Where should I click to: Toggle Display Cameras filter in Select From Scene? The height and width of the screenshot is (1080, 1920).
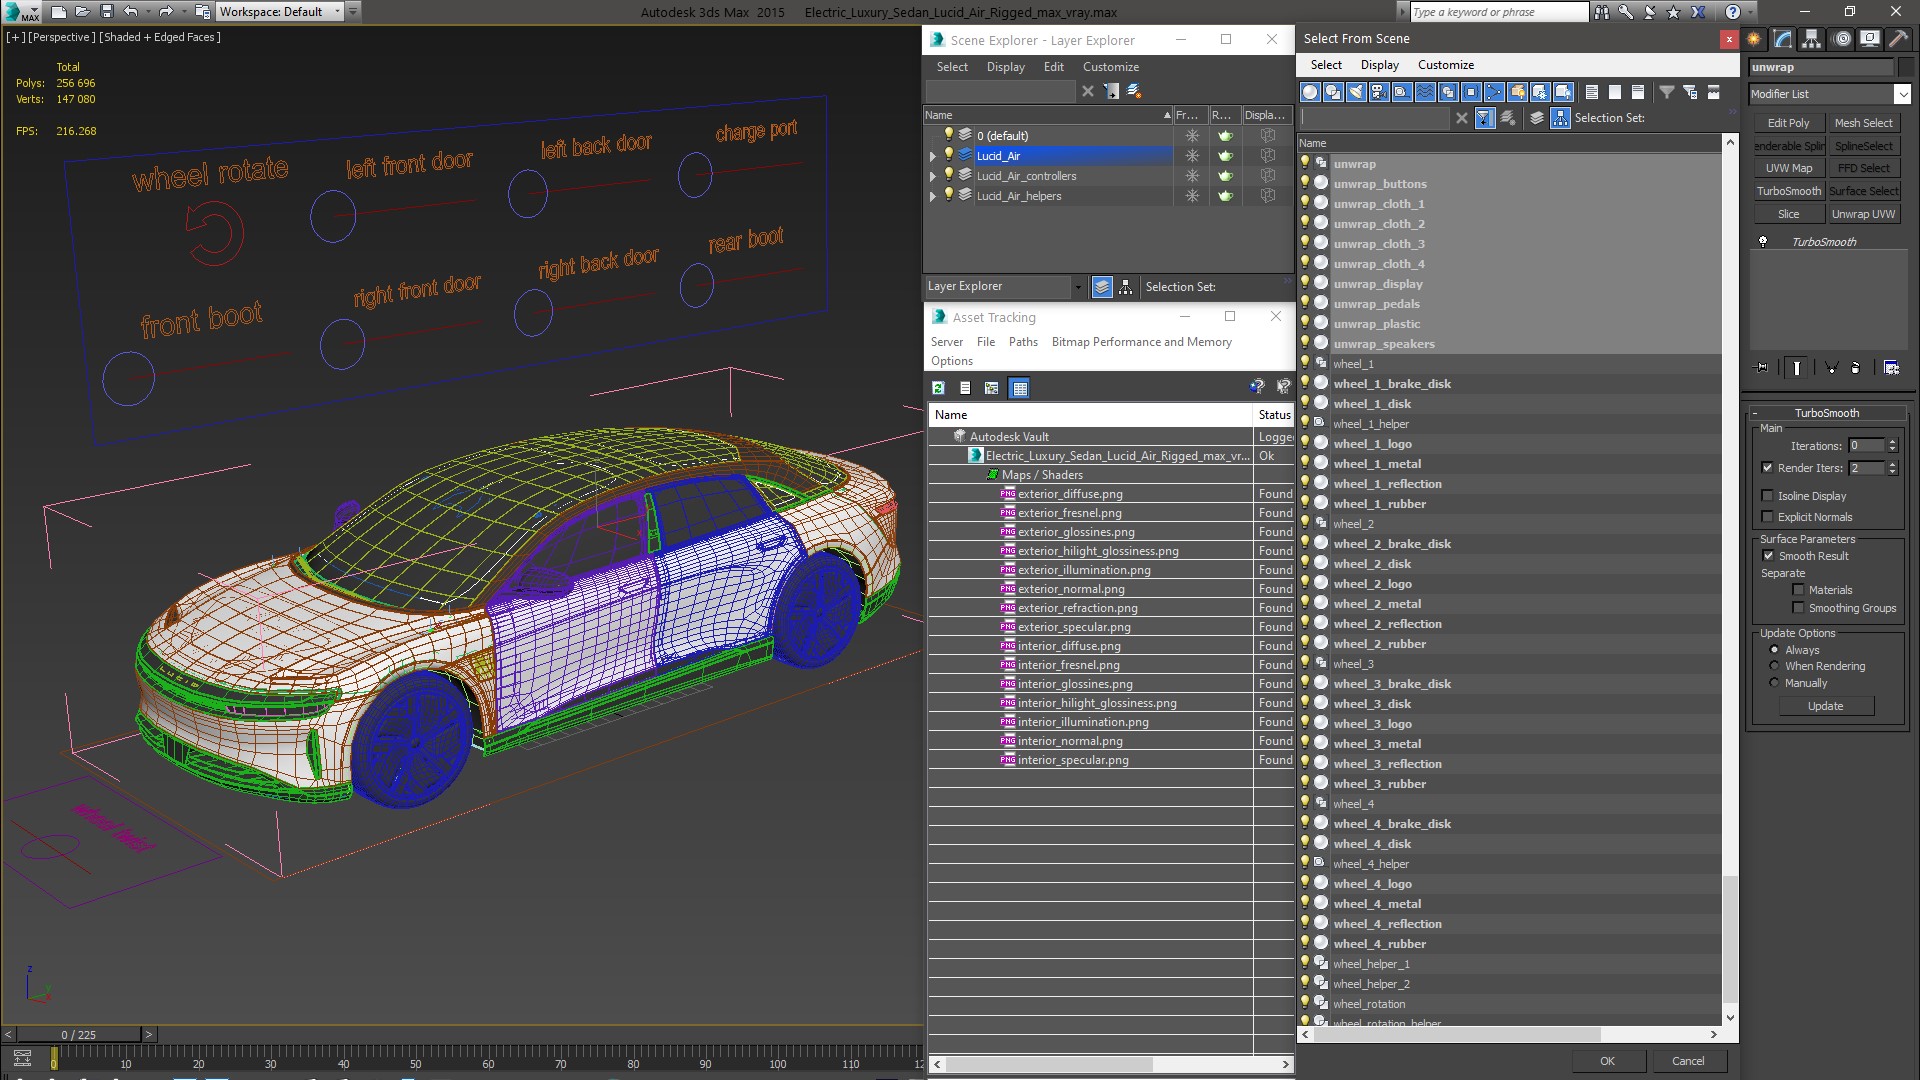click(1379, 92)
